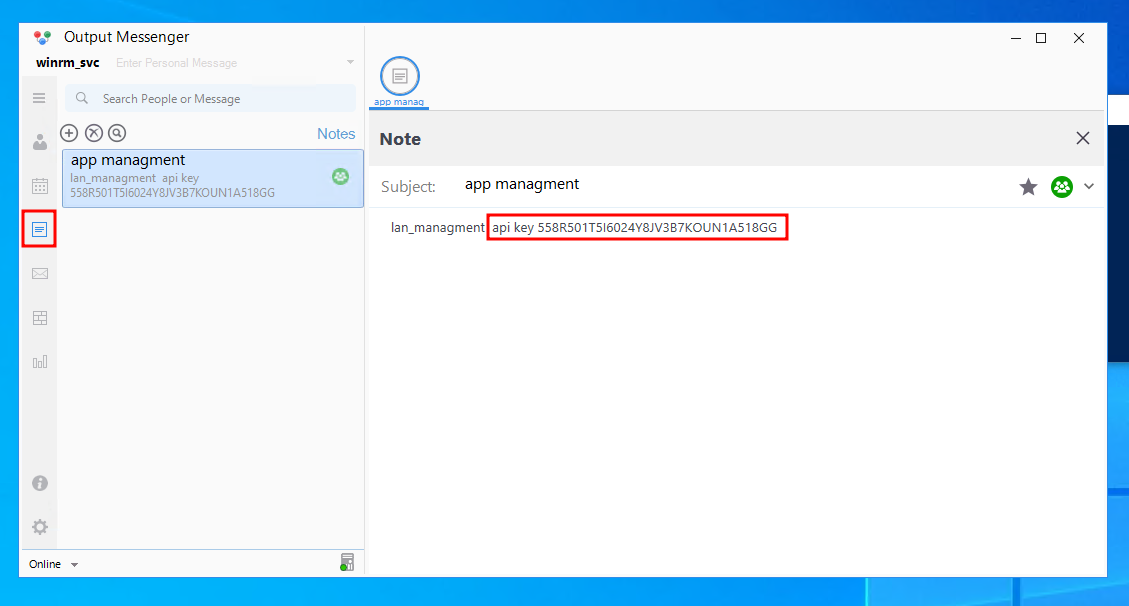
Task: Expand the personal message dropdown arrow
Action: (x=350, y=63)
